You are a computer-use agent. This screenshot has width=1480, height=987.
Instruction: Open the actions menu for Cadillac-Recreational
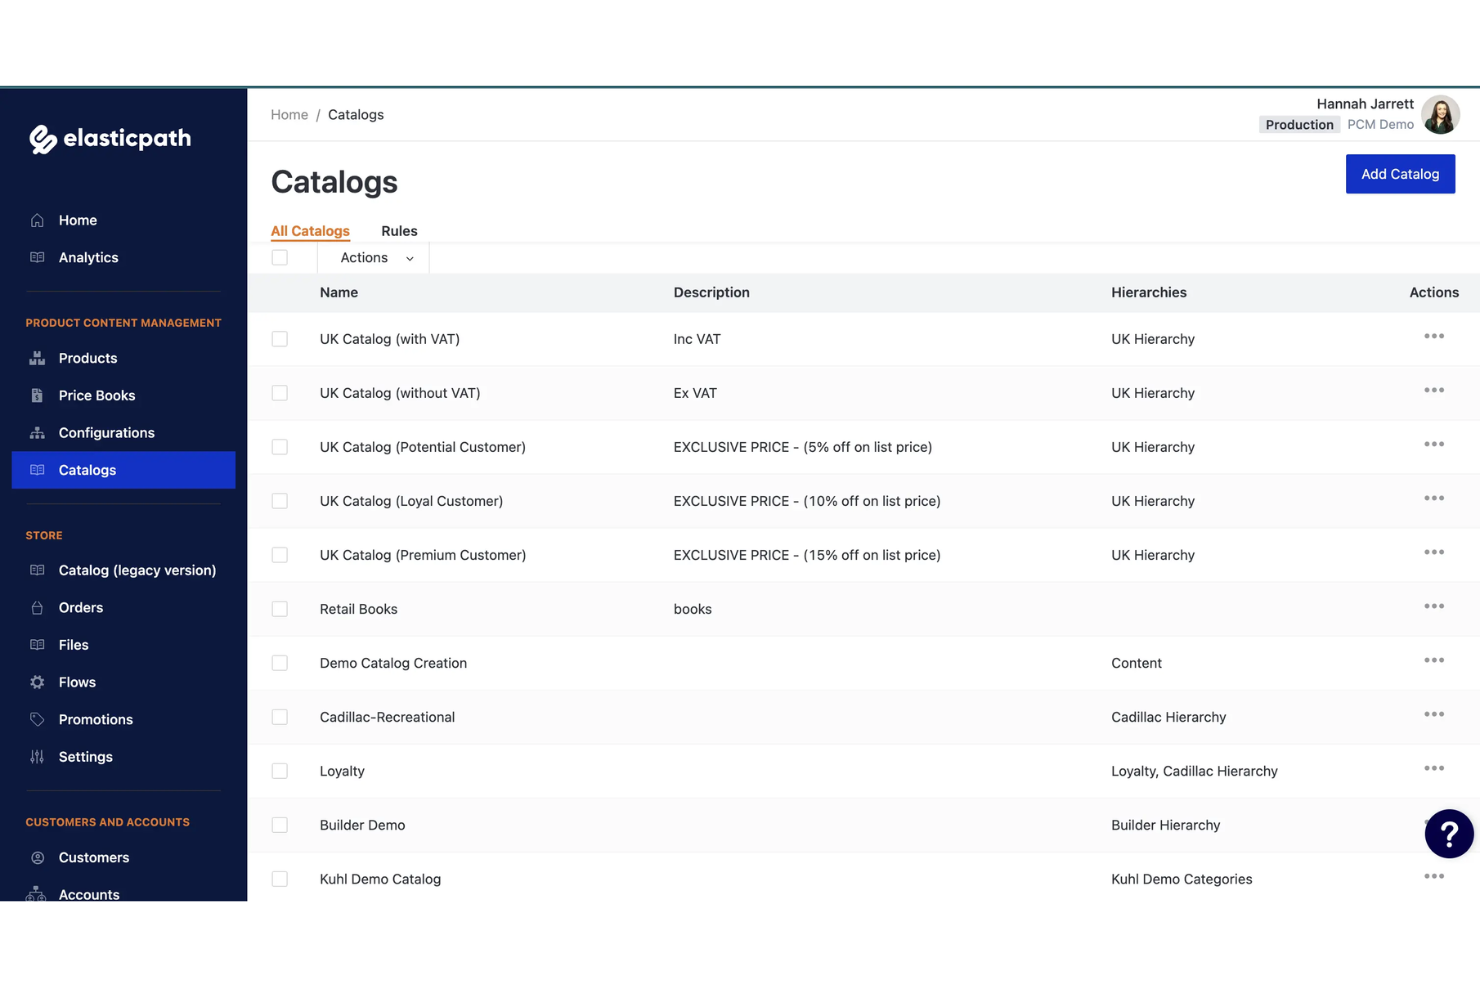coord(1434,714)
